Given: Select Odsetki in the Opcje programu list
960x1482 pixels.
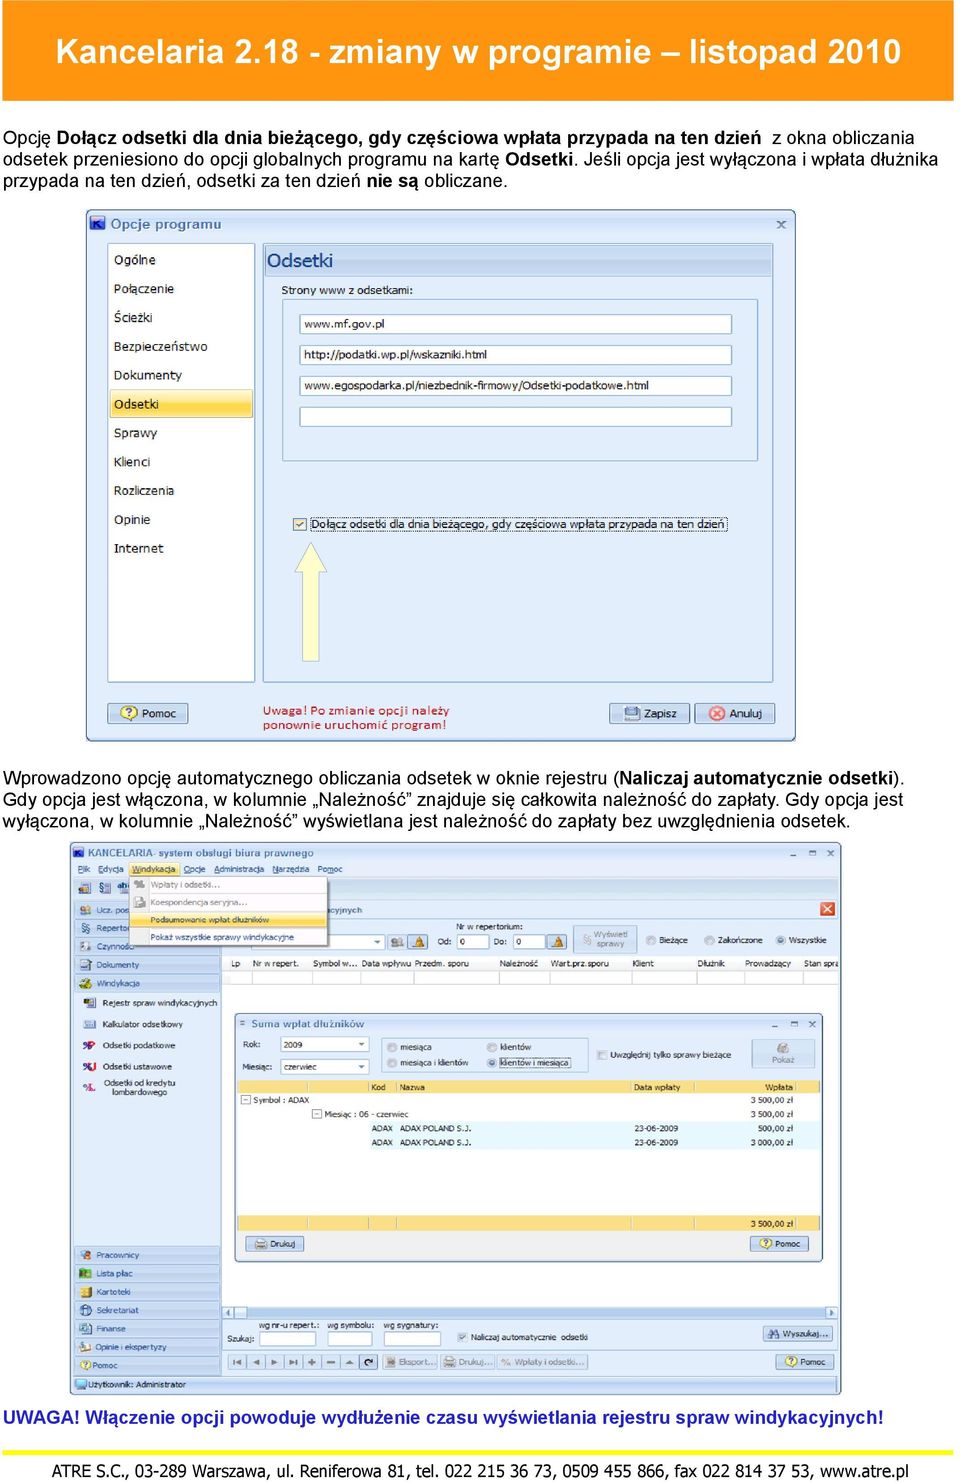Looking at the screenshot, I should tap(181, 404).
